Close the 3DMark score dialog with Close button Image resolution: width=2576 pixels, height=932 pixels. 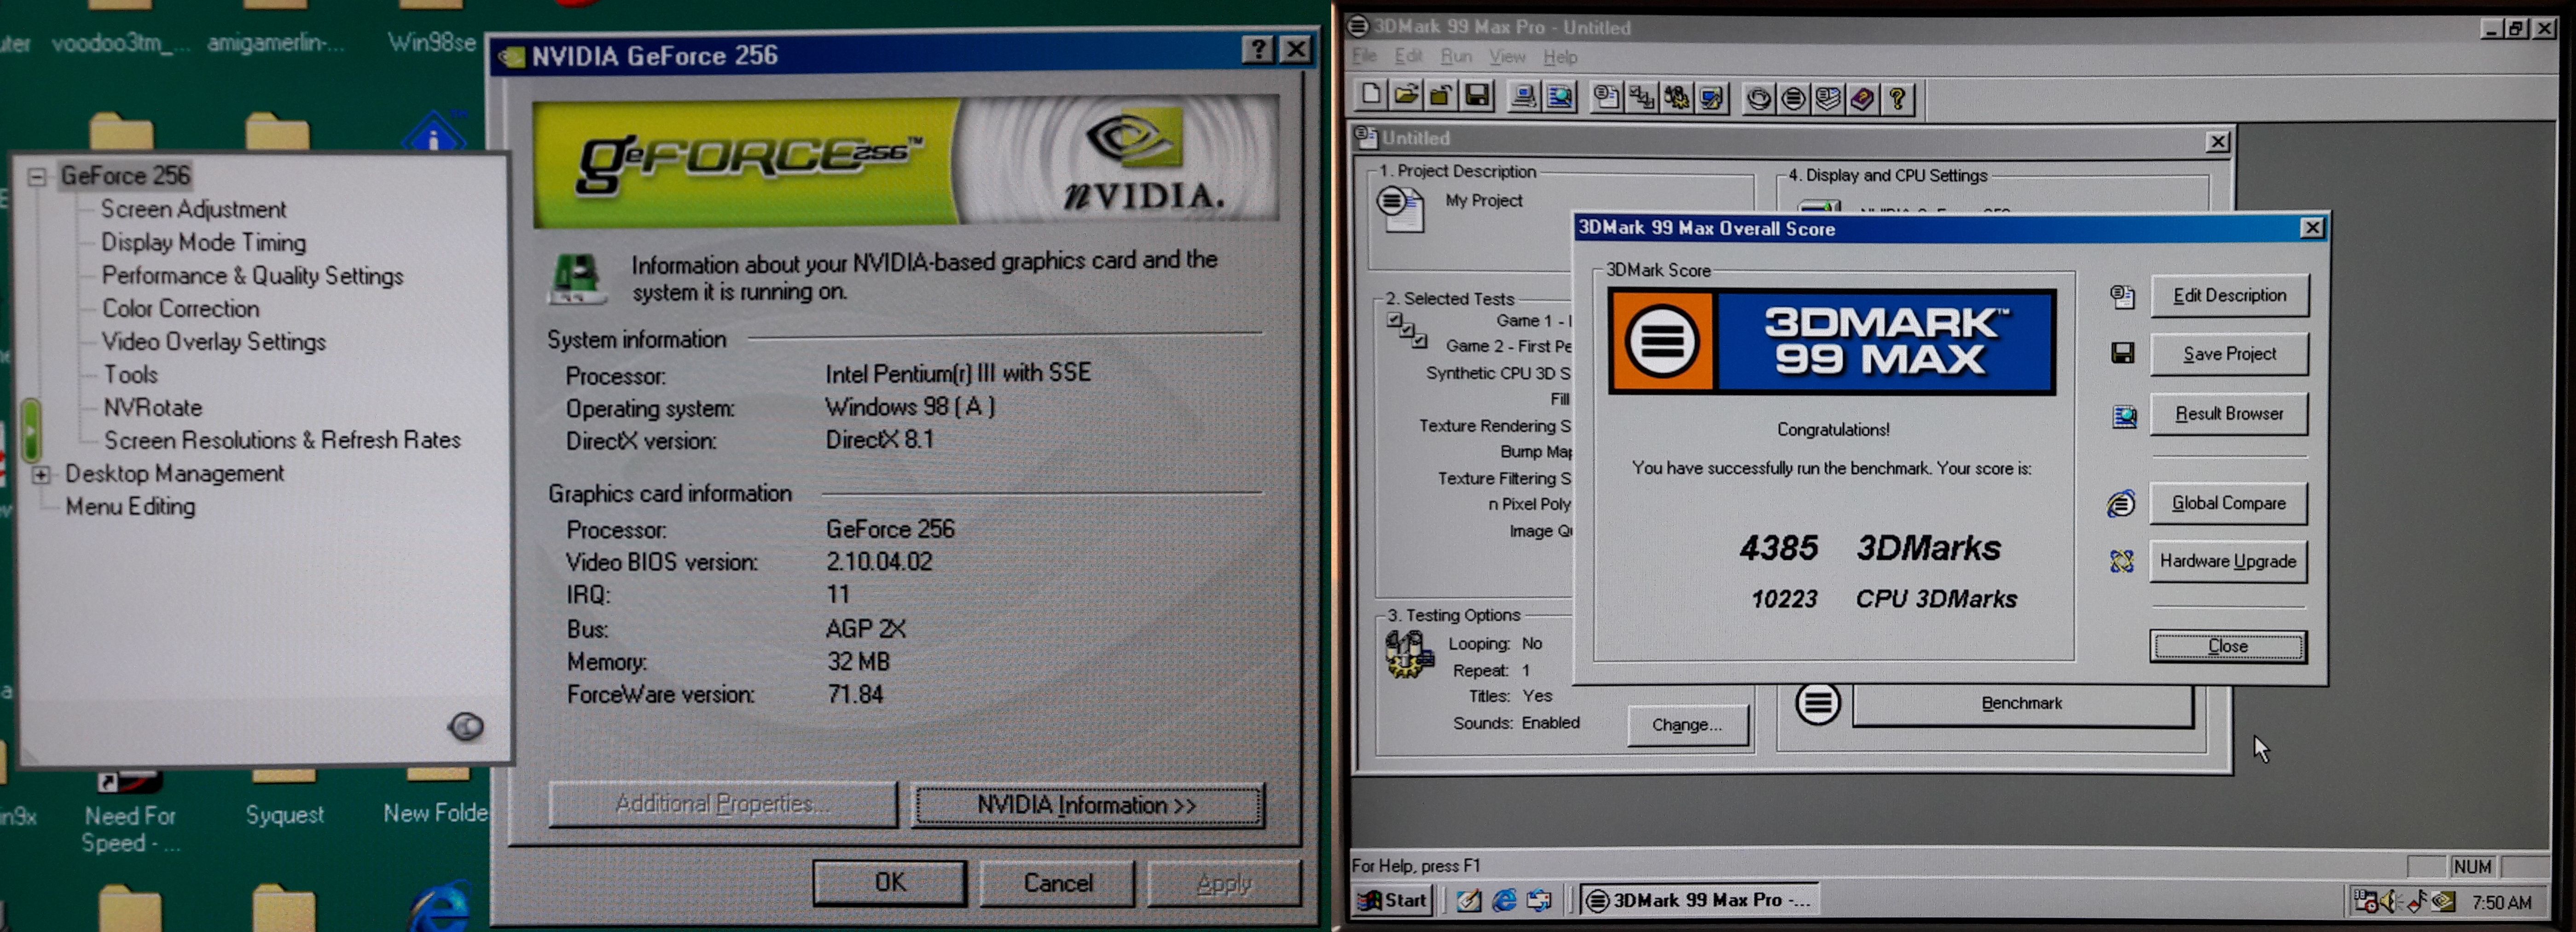coord(2228,646)
